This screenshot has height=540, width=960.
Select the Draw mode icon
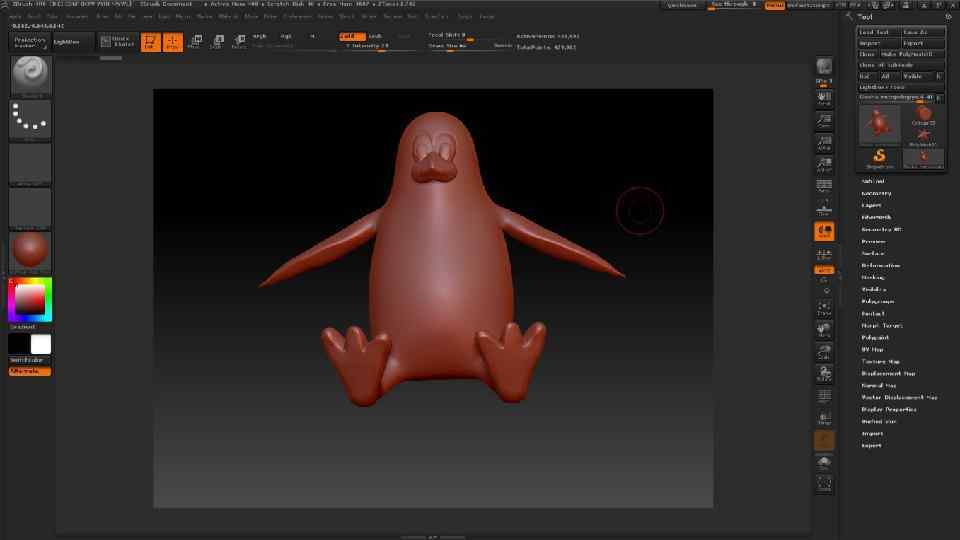[x=172, y=42]
